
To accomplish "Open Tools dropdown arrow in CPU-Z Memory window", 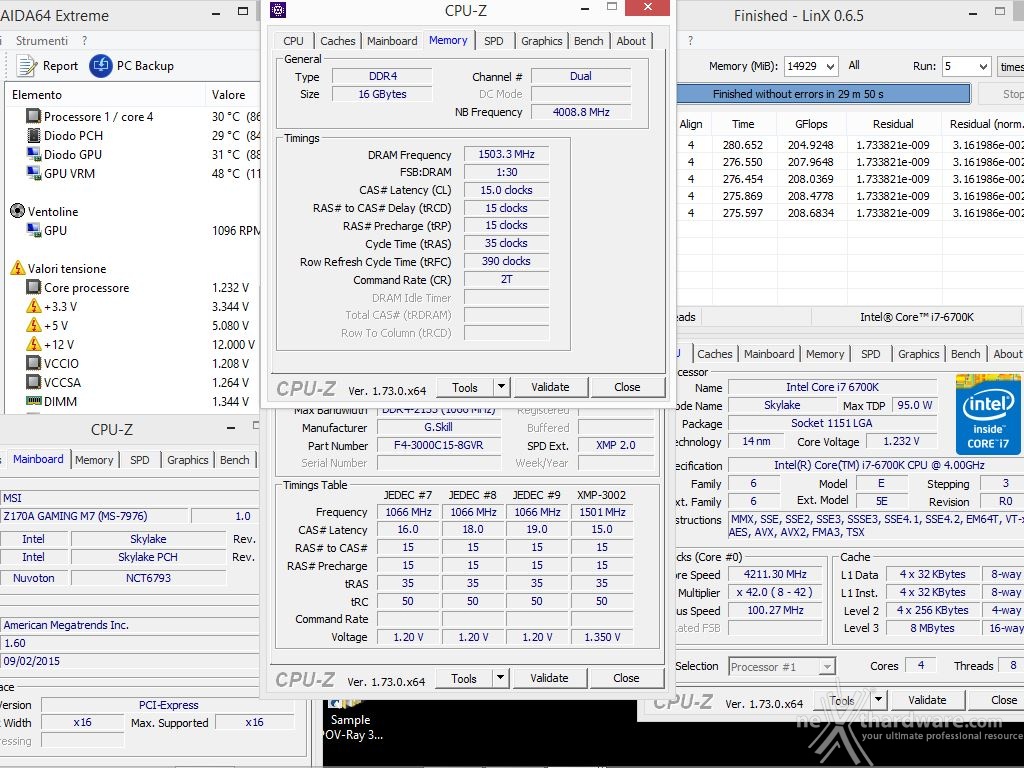I will click(501, 387).
